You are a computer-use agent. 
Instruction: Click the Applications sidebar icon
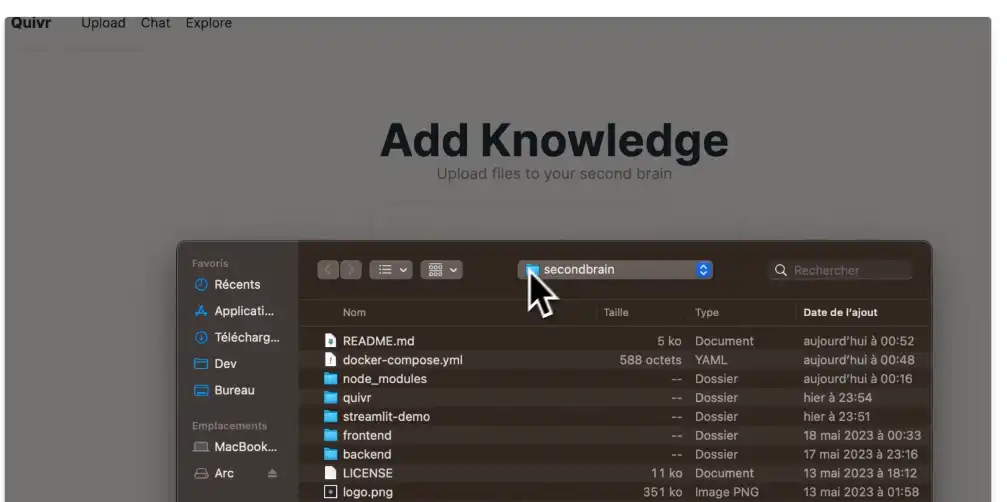coord(201,311)
